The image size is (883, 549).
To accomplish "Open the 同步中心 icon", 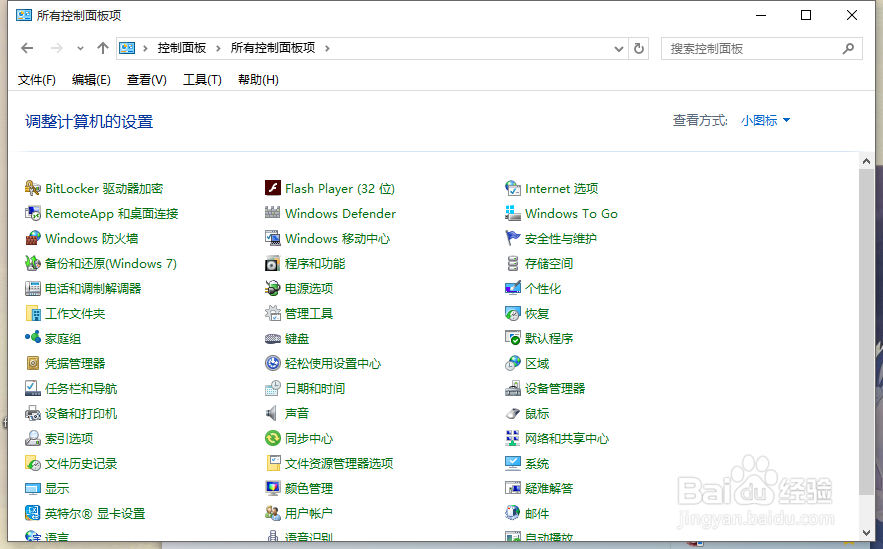I will [273, 438].
